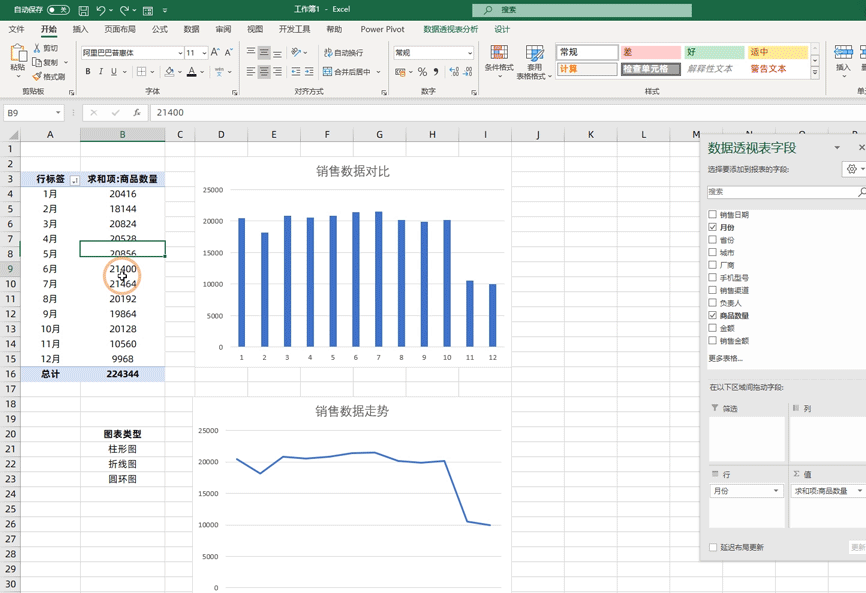Click the 更多表格... link
Image resolution: width=866 pixels, height=593 pixels.
tap(725, 358)
